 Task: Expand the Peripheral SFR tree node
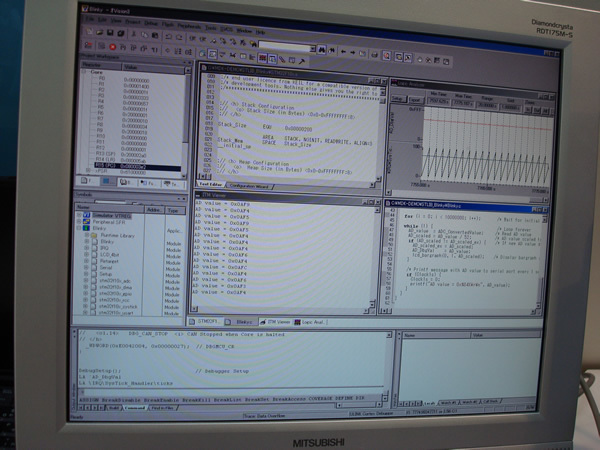click(x=79, y=222)
